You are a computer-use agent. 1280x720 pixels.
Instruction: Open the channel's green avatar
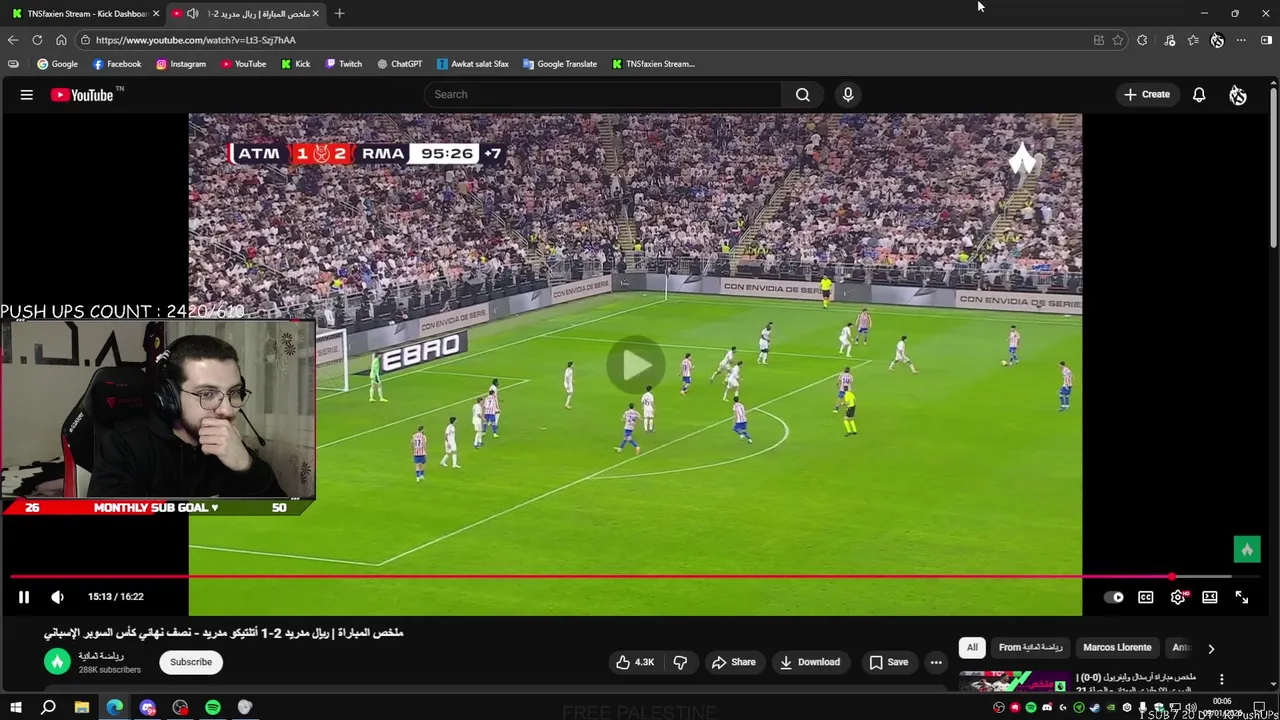(57, 662)
